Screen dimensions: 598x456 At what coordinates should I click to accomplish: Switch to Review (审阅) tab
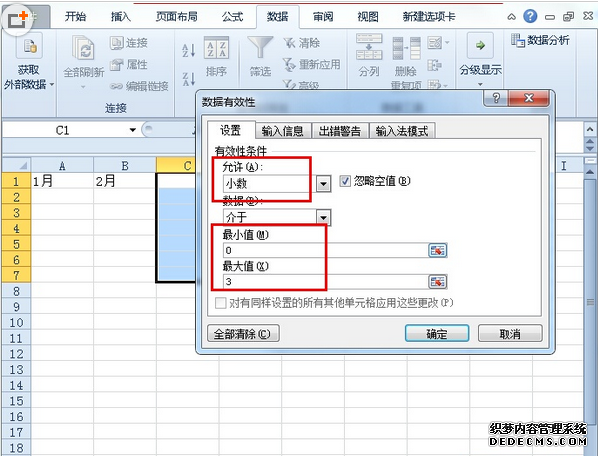323,17
